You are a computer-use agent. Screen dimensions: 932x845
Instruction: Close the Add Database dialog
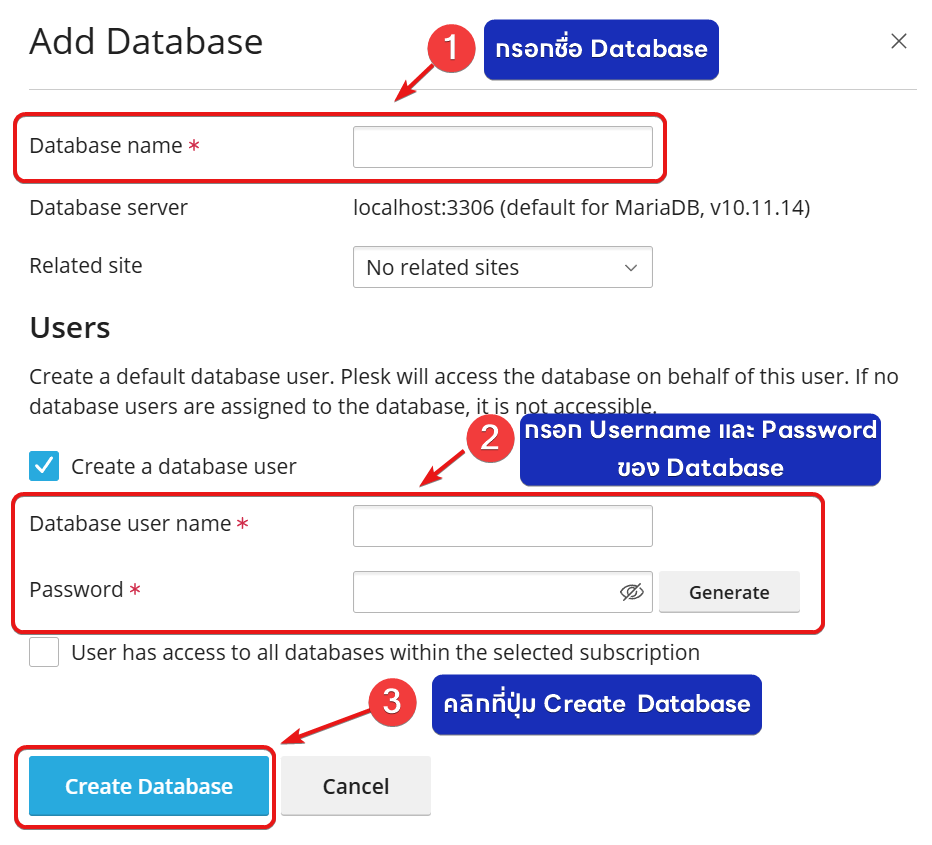[x=899, y=41]
